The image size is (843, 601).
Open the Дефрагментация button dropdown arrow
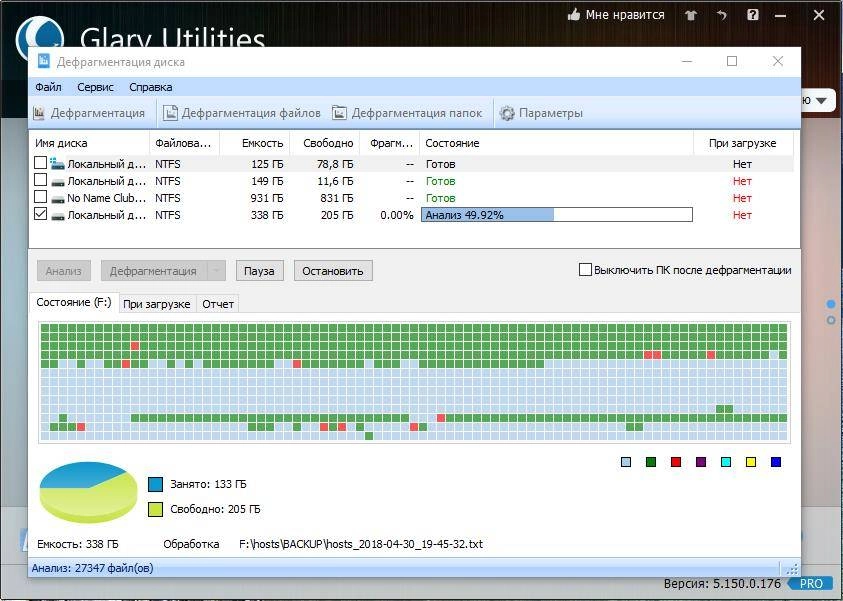(x=216, y=271)
